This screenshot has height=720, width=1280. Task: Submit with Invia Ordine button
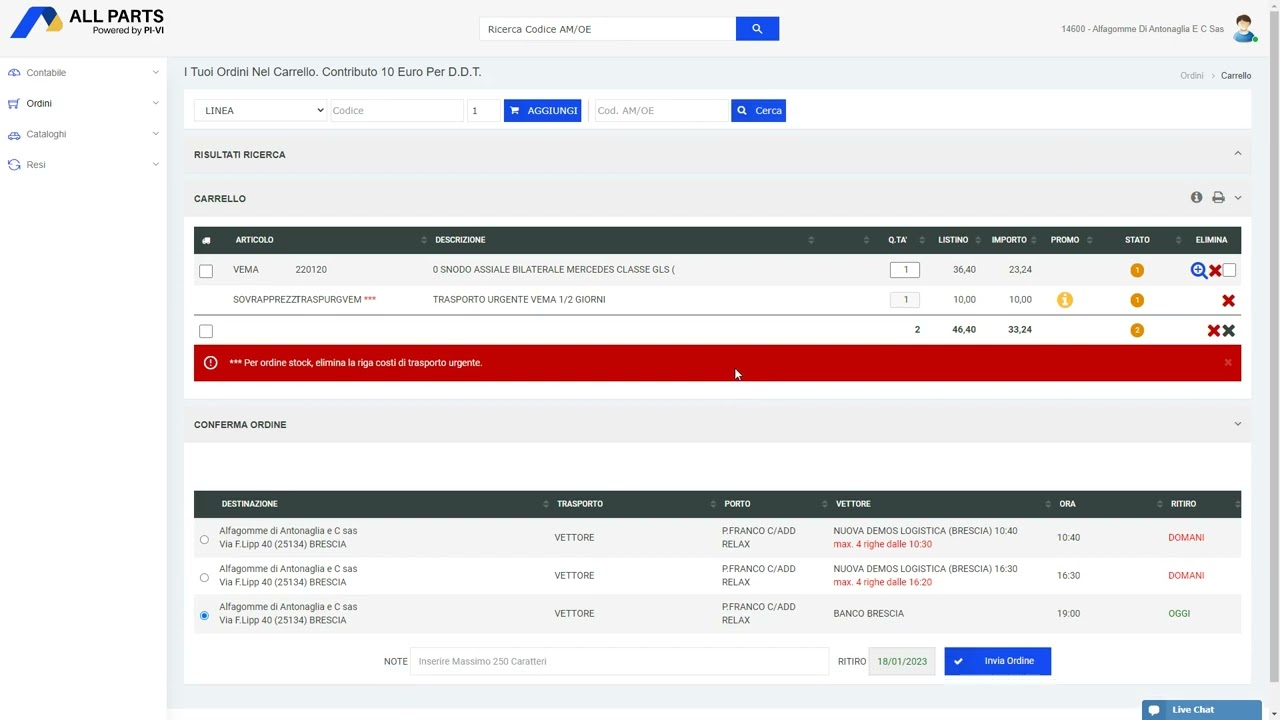998,661
